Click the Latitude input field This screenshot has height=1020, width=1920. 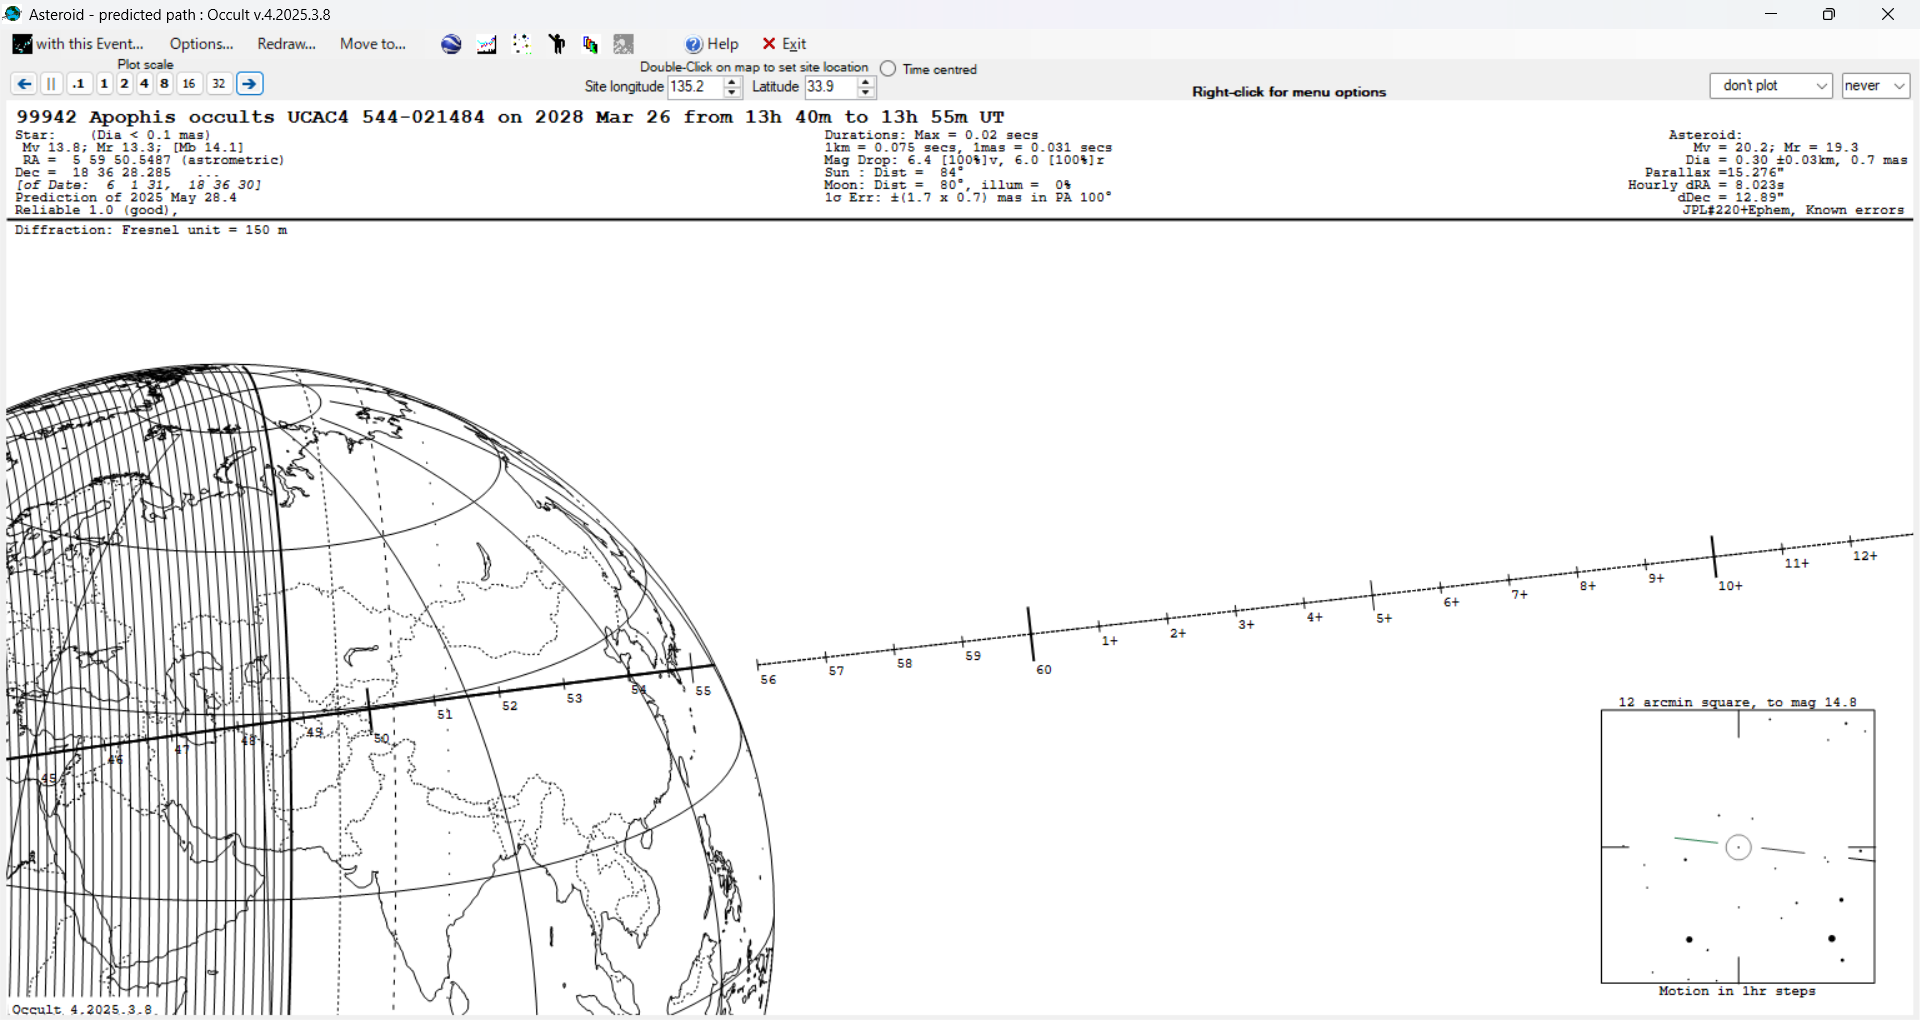pos(830,87)
